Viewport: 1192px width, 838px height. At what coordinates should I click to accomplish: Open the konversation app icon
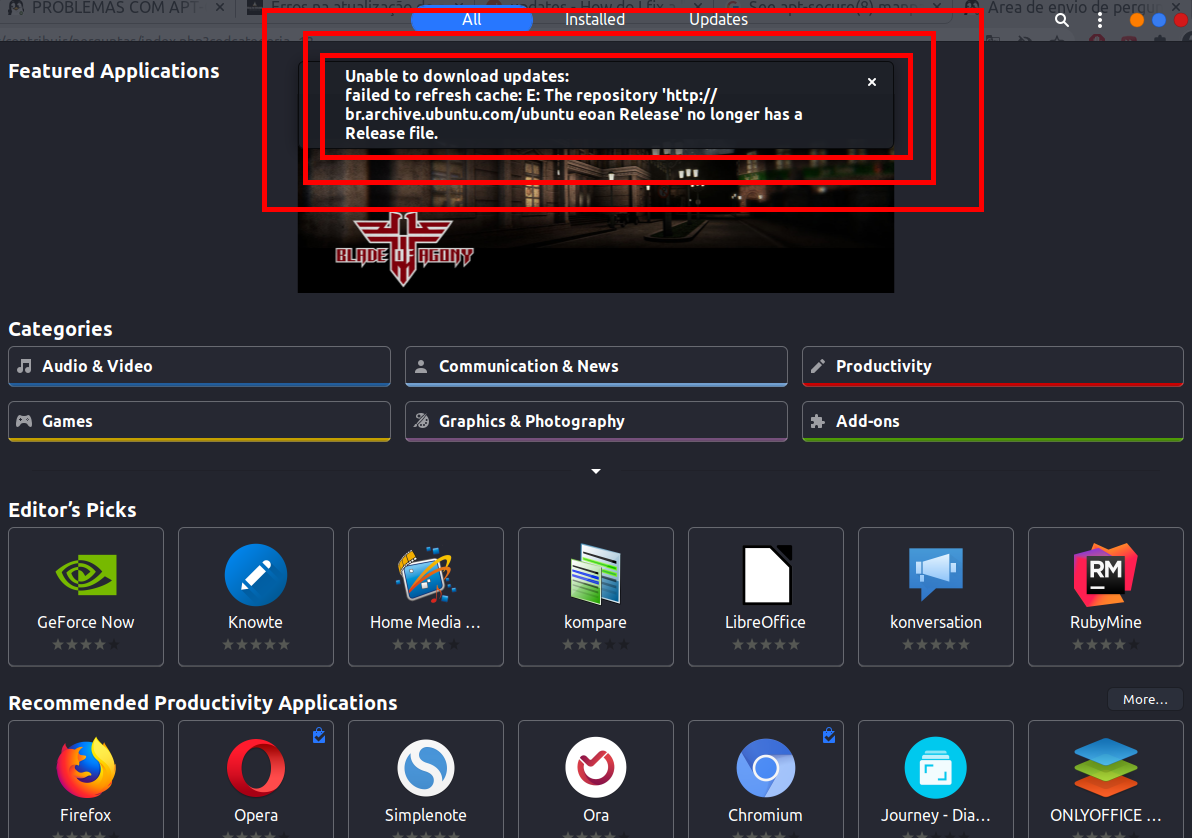[x=936, y=573]
